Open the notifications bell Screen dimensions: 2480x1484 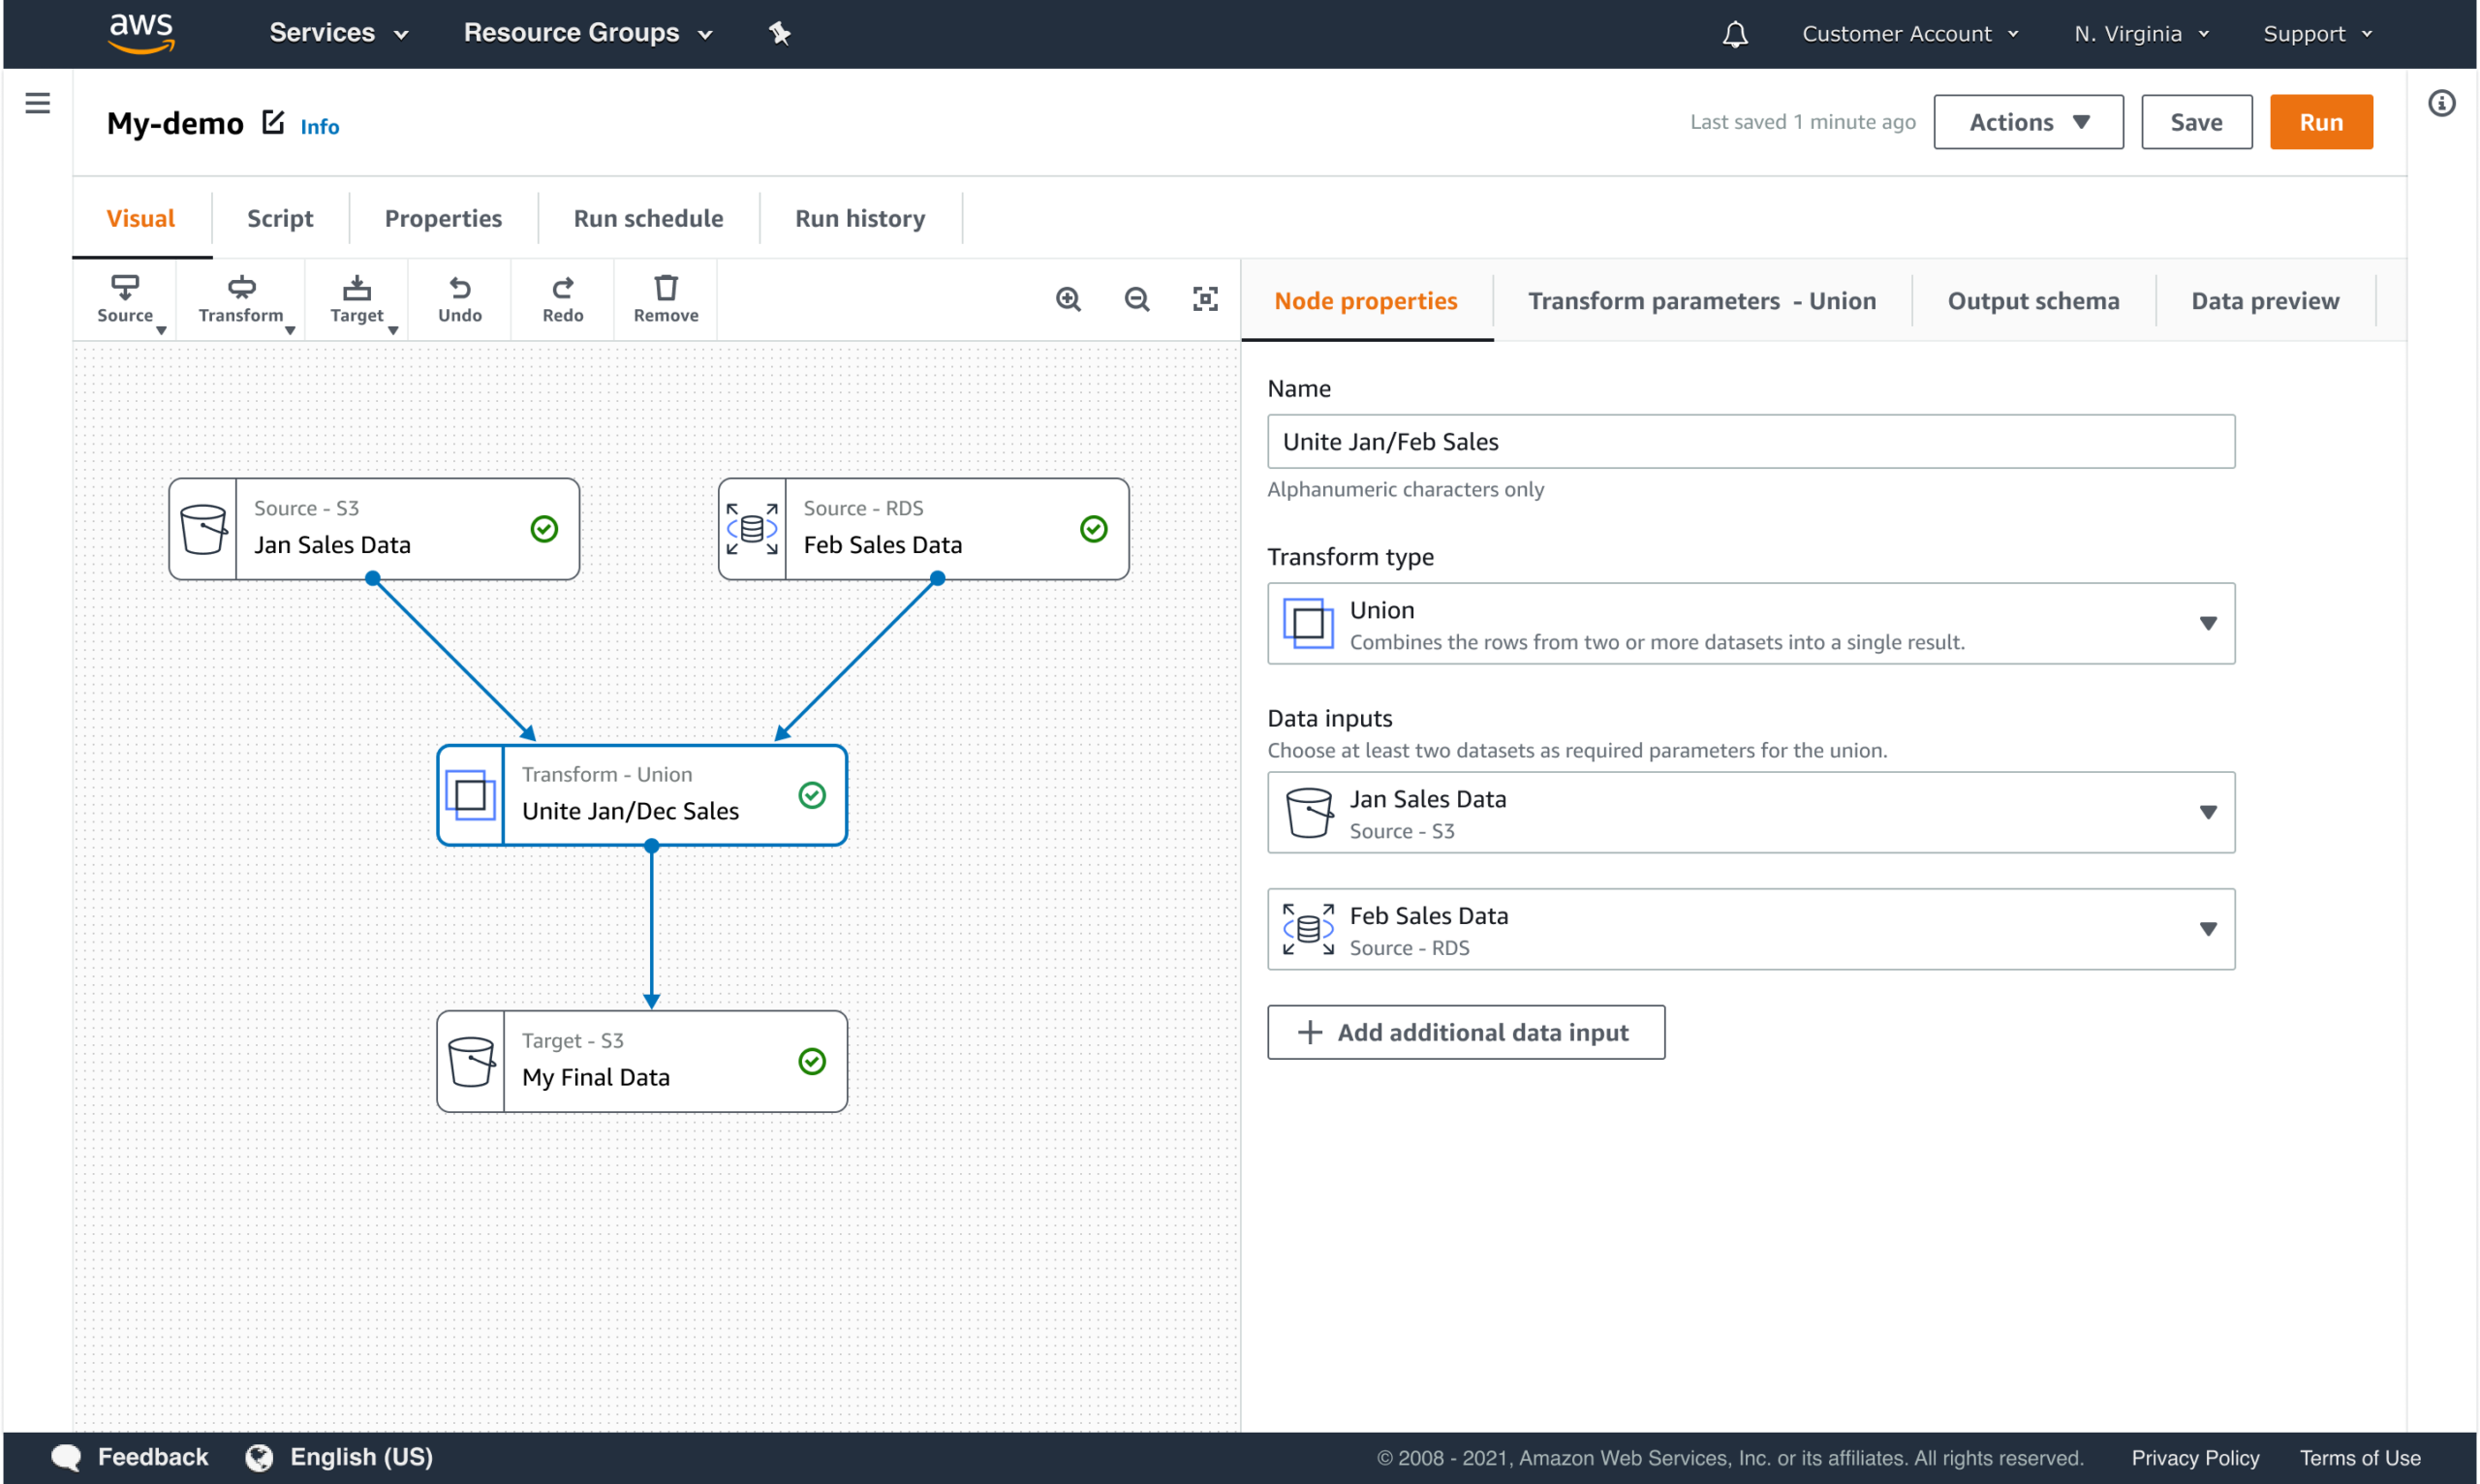[1735, 34]
